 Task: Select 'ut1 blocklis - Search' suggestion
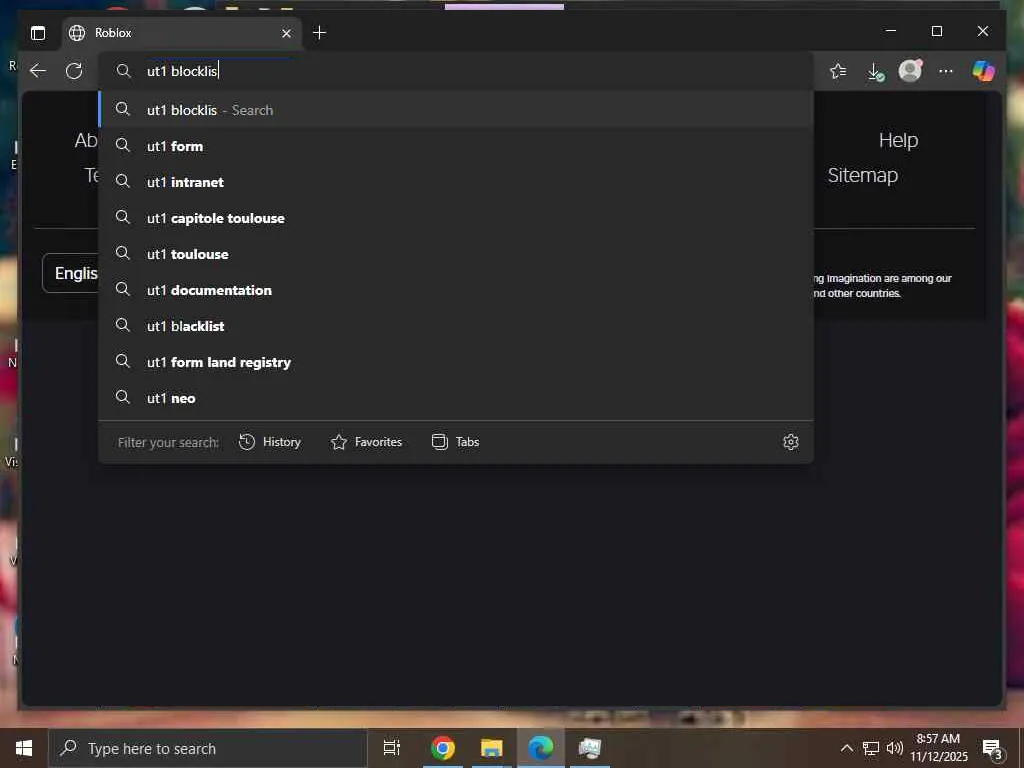(456, 110)
